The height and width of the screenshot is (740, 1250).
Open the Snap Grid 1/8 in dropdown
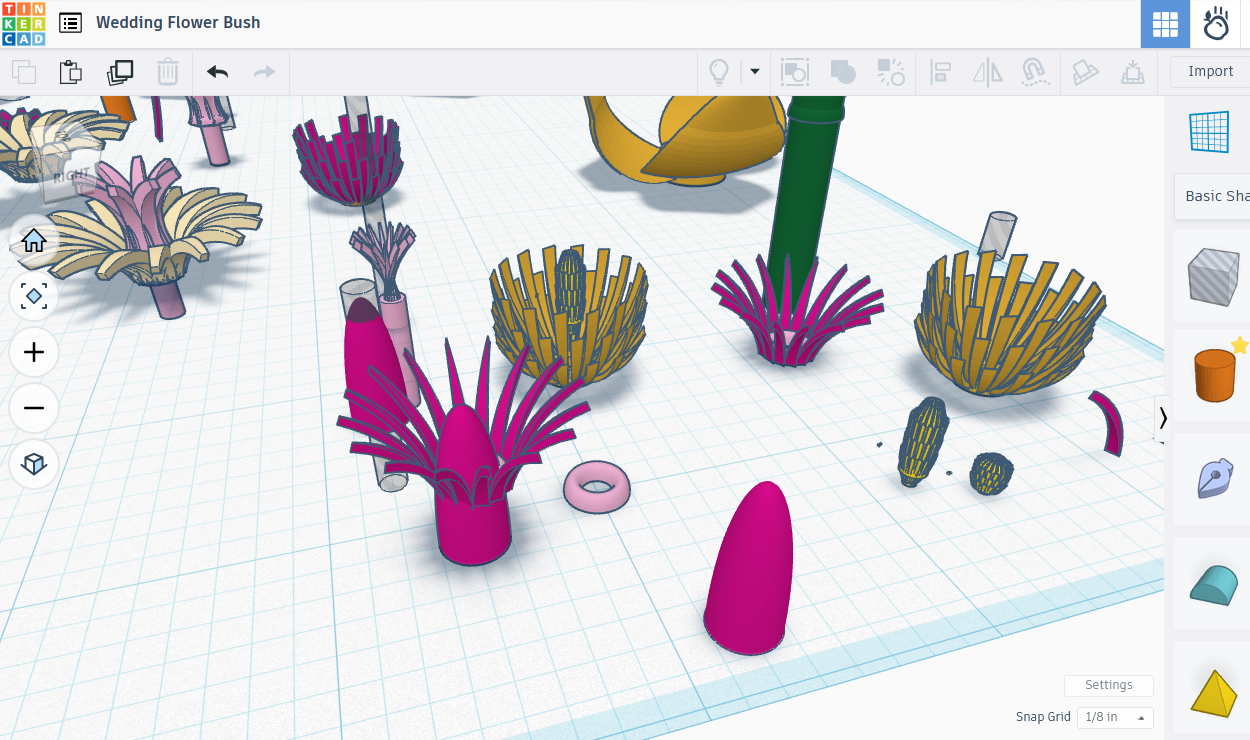(x=1115, y=717)
